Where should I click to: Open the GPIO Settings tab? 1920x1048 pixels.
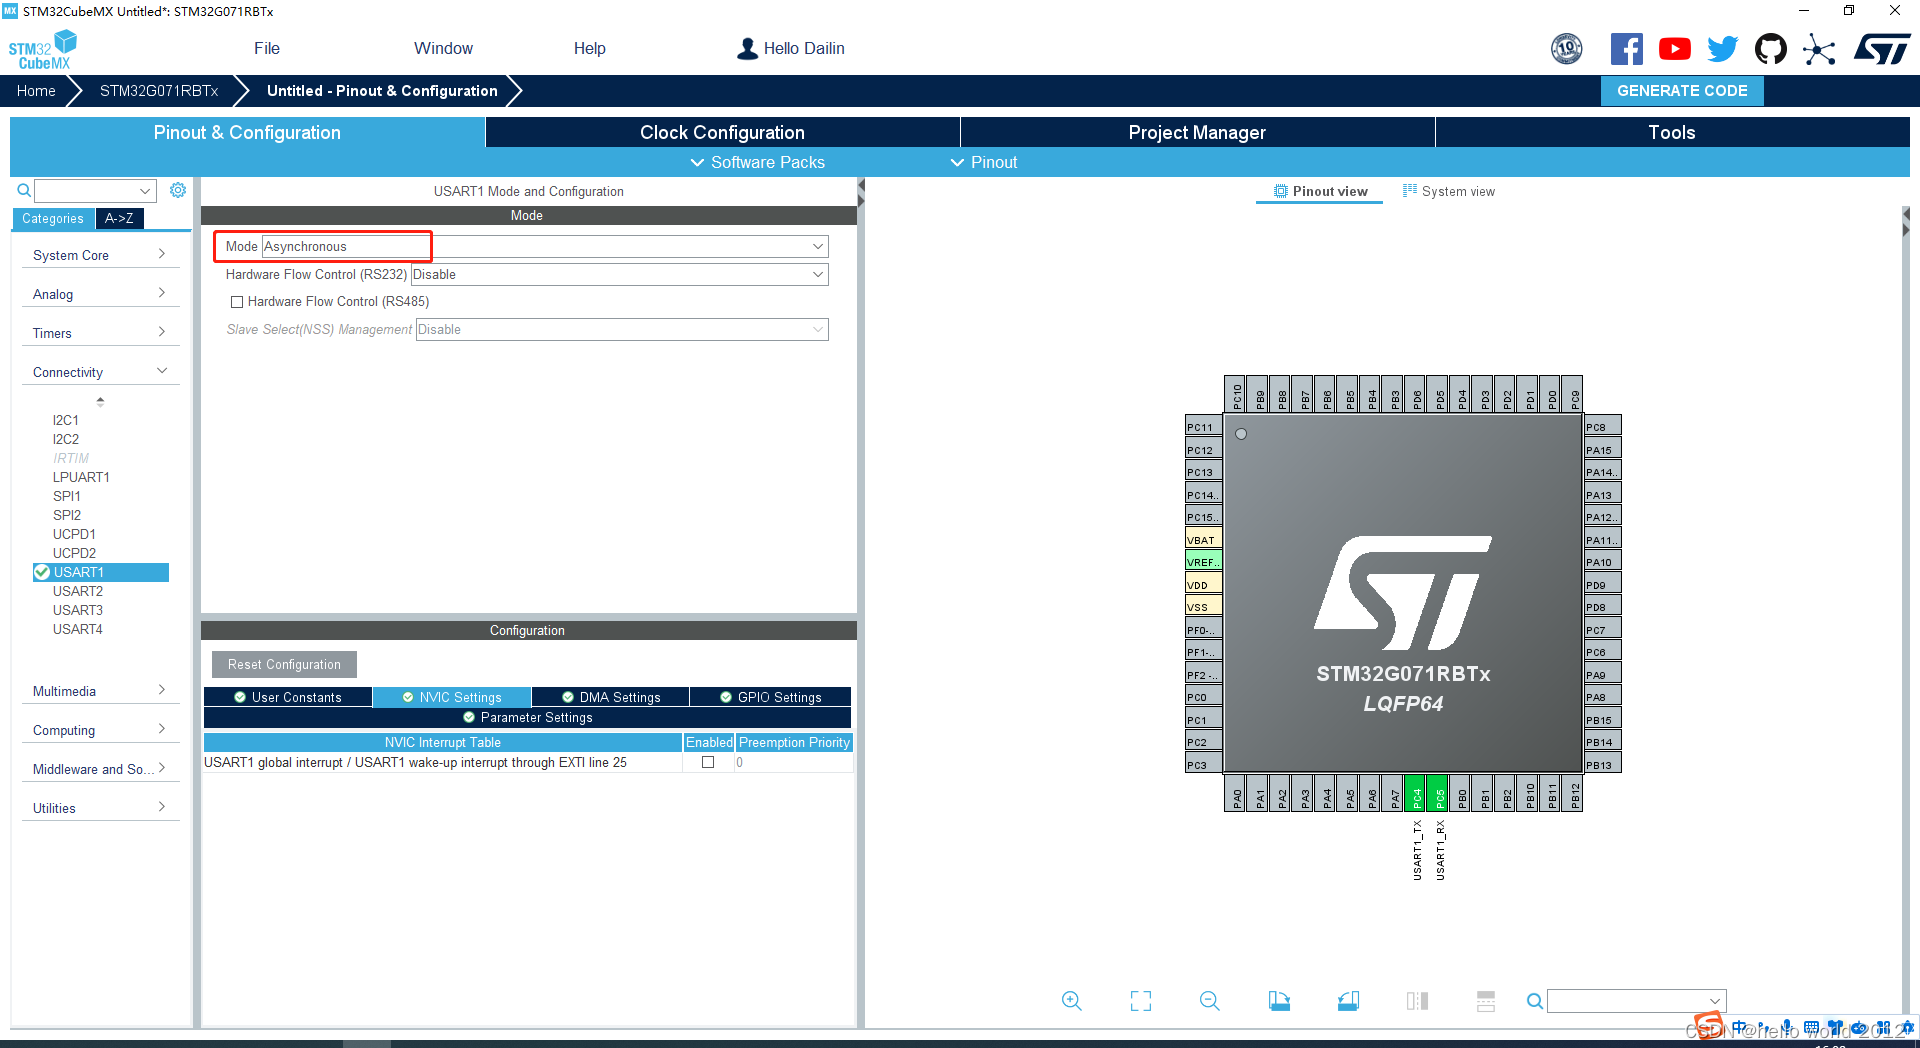click(770, 697)
